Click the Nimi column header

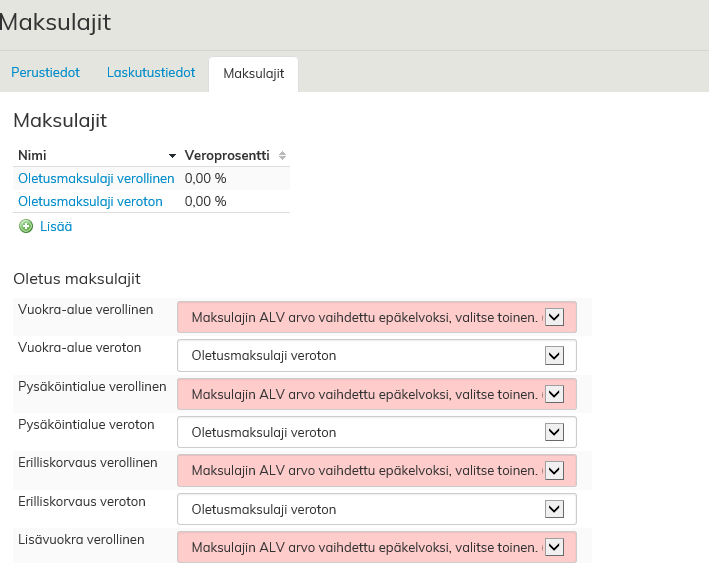[33, 156]
